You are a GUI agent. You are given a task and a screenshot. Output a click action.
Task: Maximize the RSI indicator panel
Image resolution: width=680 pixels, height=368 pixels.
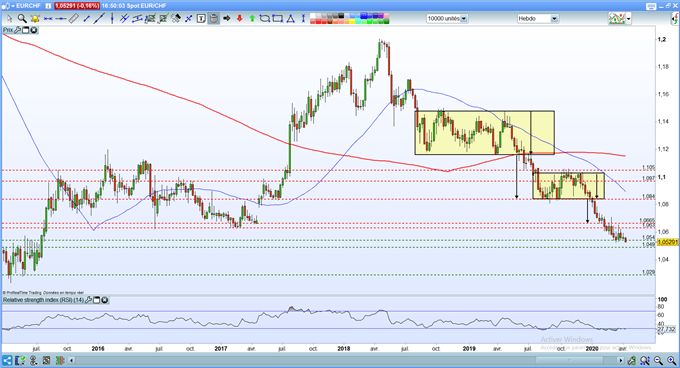click(97, 300)
